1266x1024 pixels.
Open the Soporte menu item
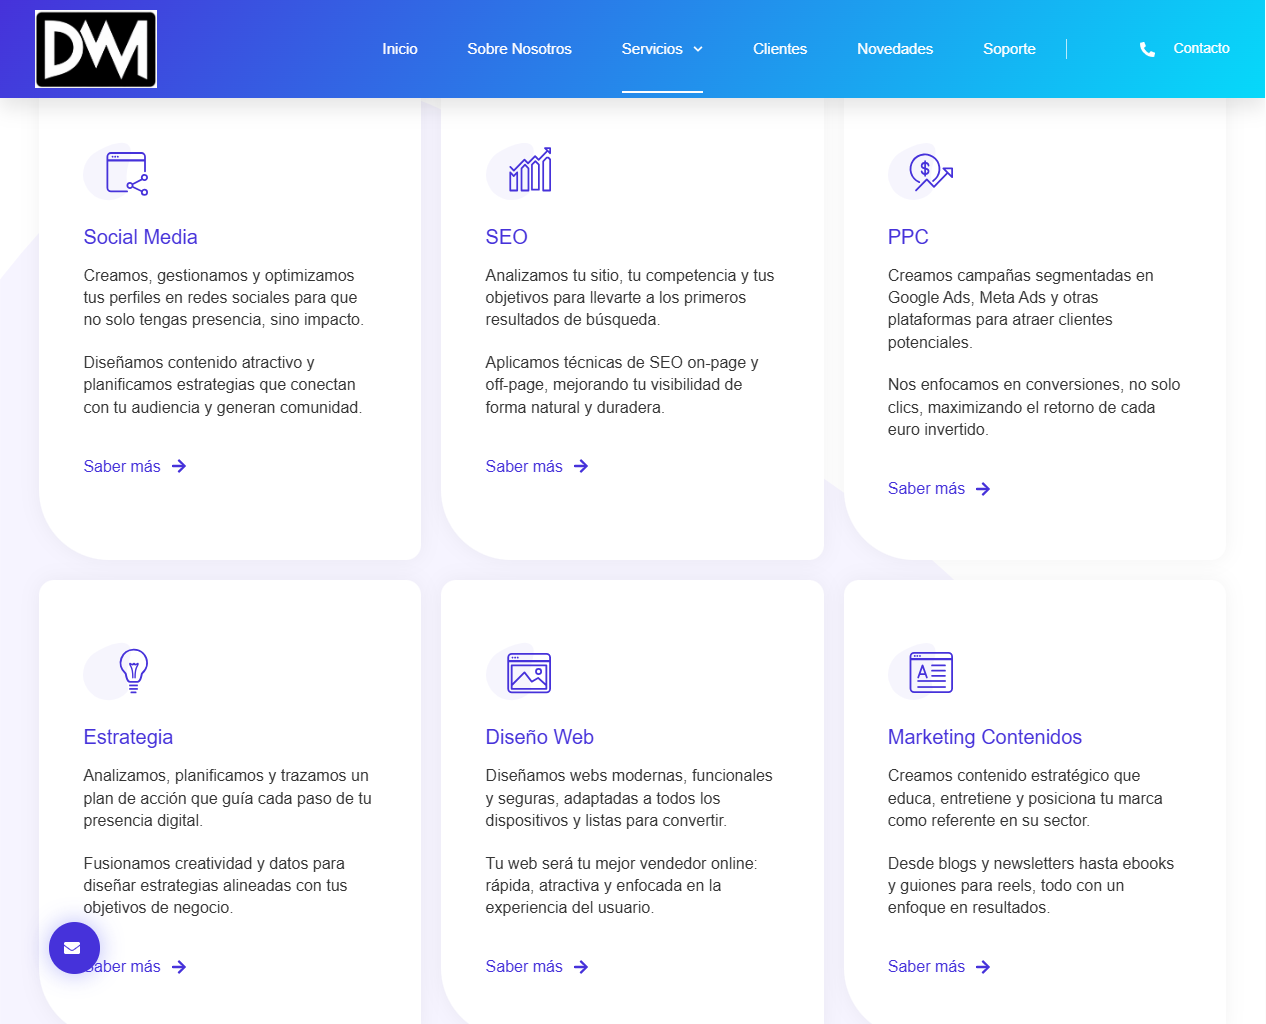1008,49
